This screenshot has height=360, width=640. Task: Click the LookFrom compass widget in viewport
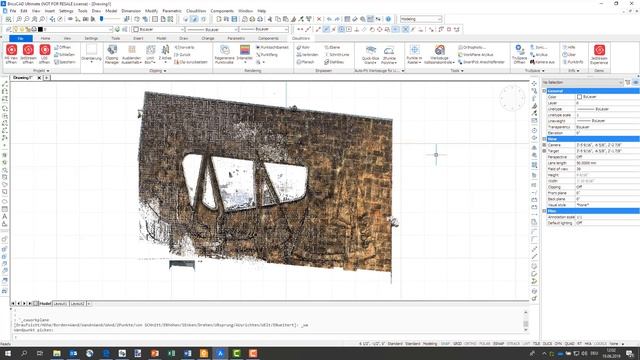tap(512, 98)
